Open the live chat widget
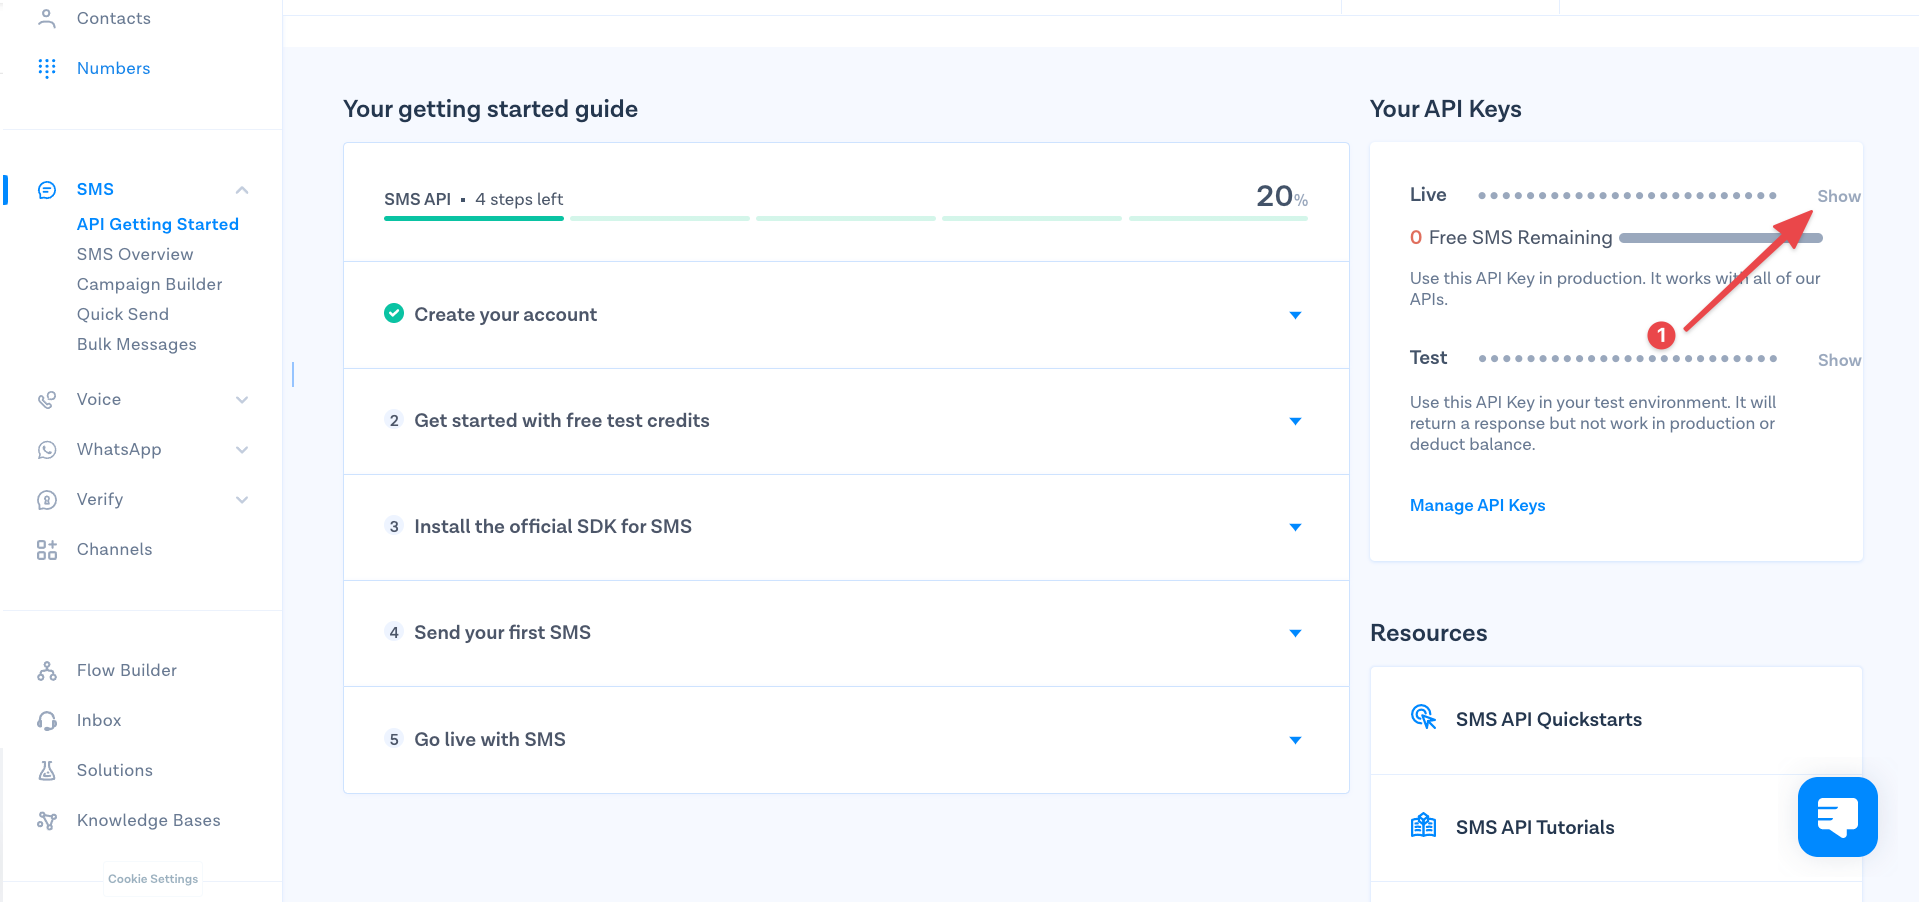The width and height of the screenshot is (1919, 902). (1837, 817)
